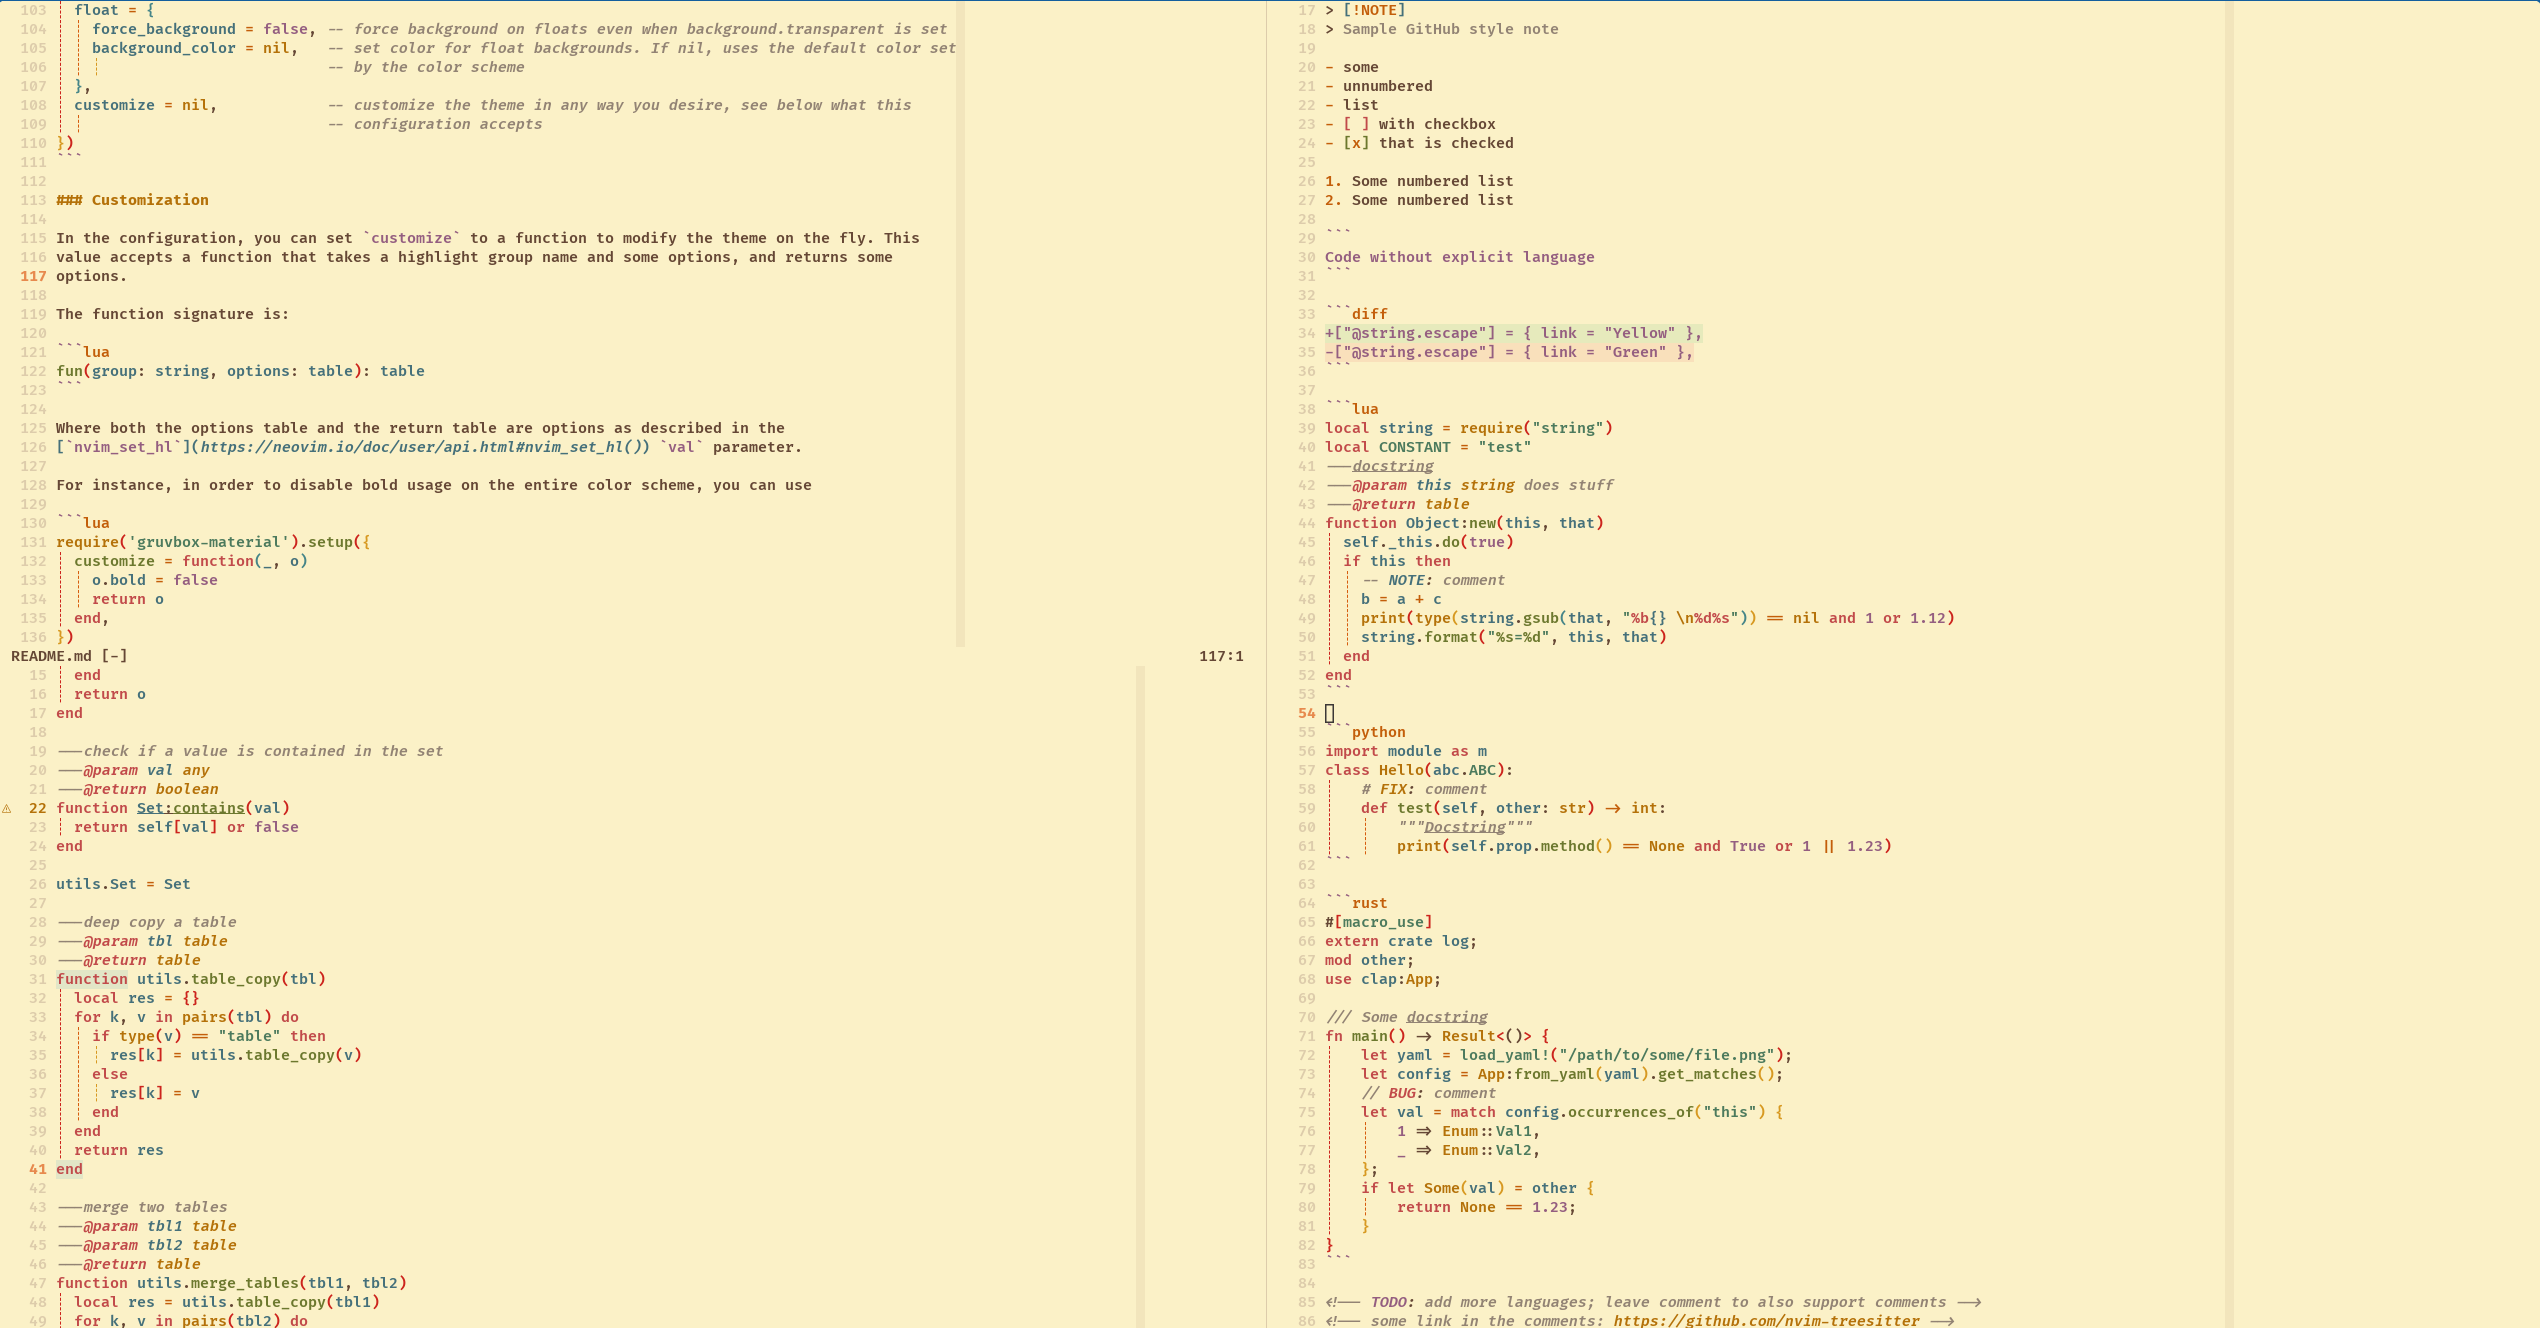Image resolution: width=2540 pixels, height=1328 pixels.
Task: Click the ```diff code fence opener
Action: (1356, 314)
